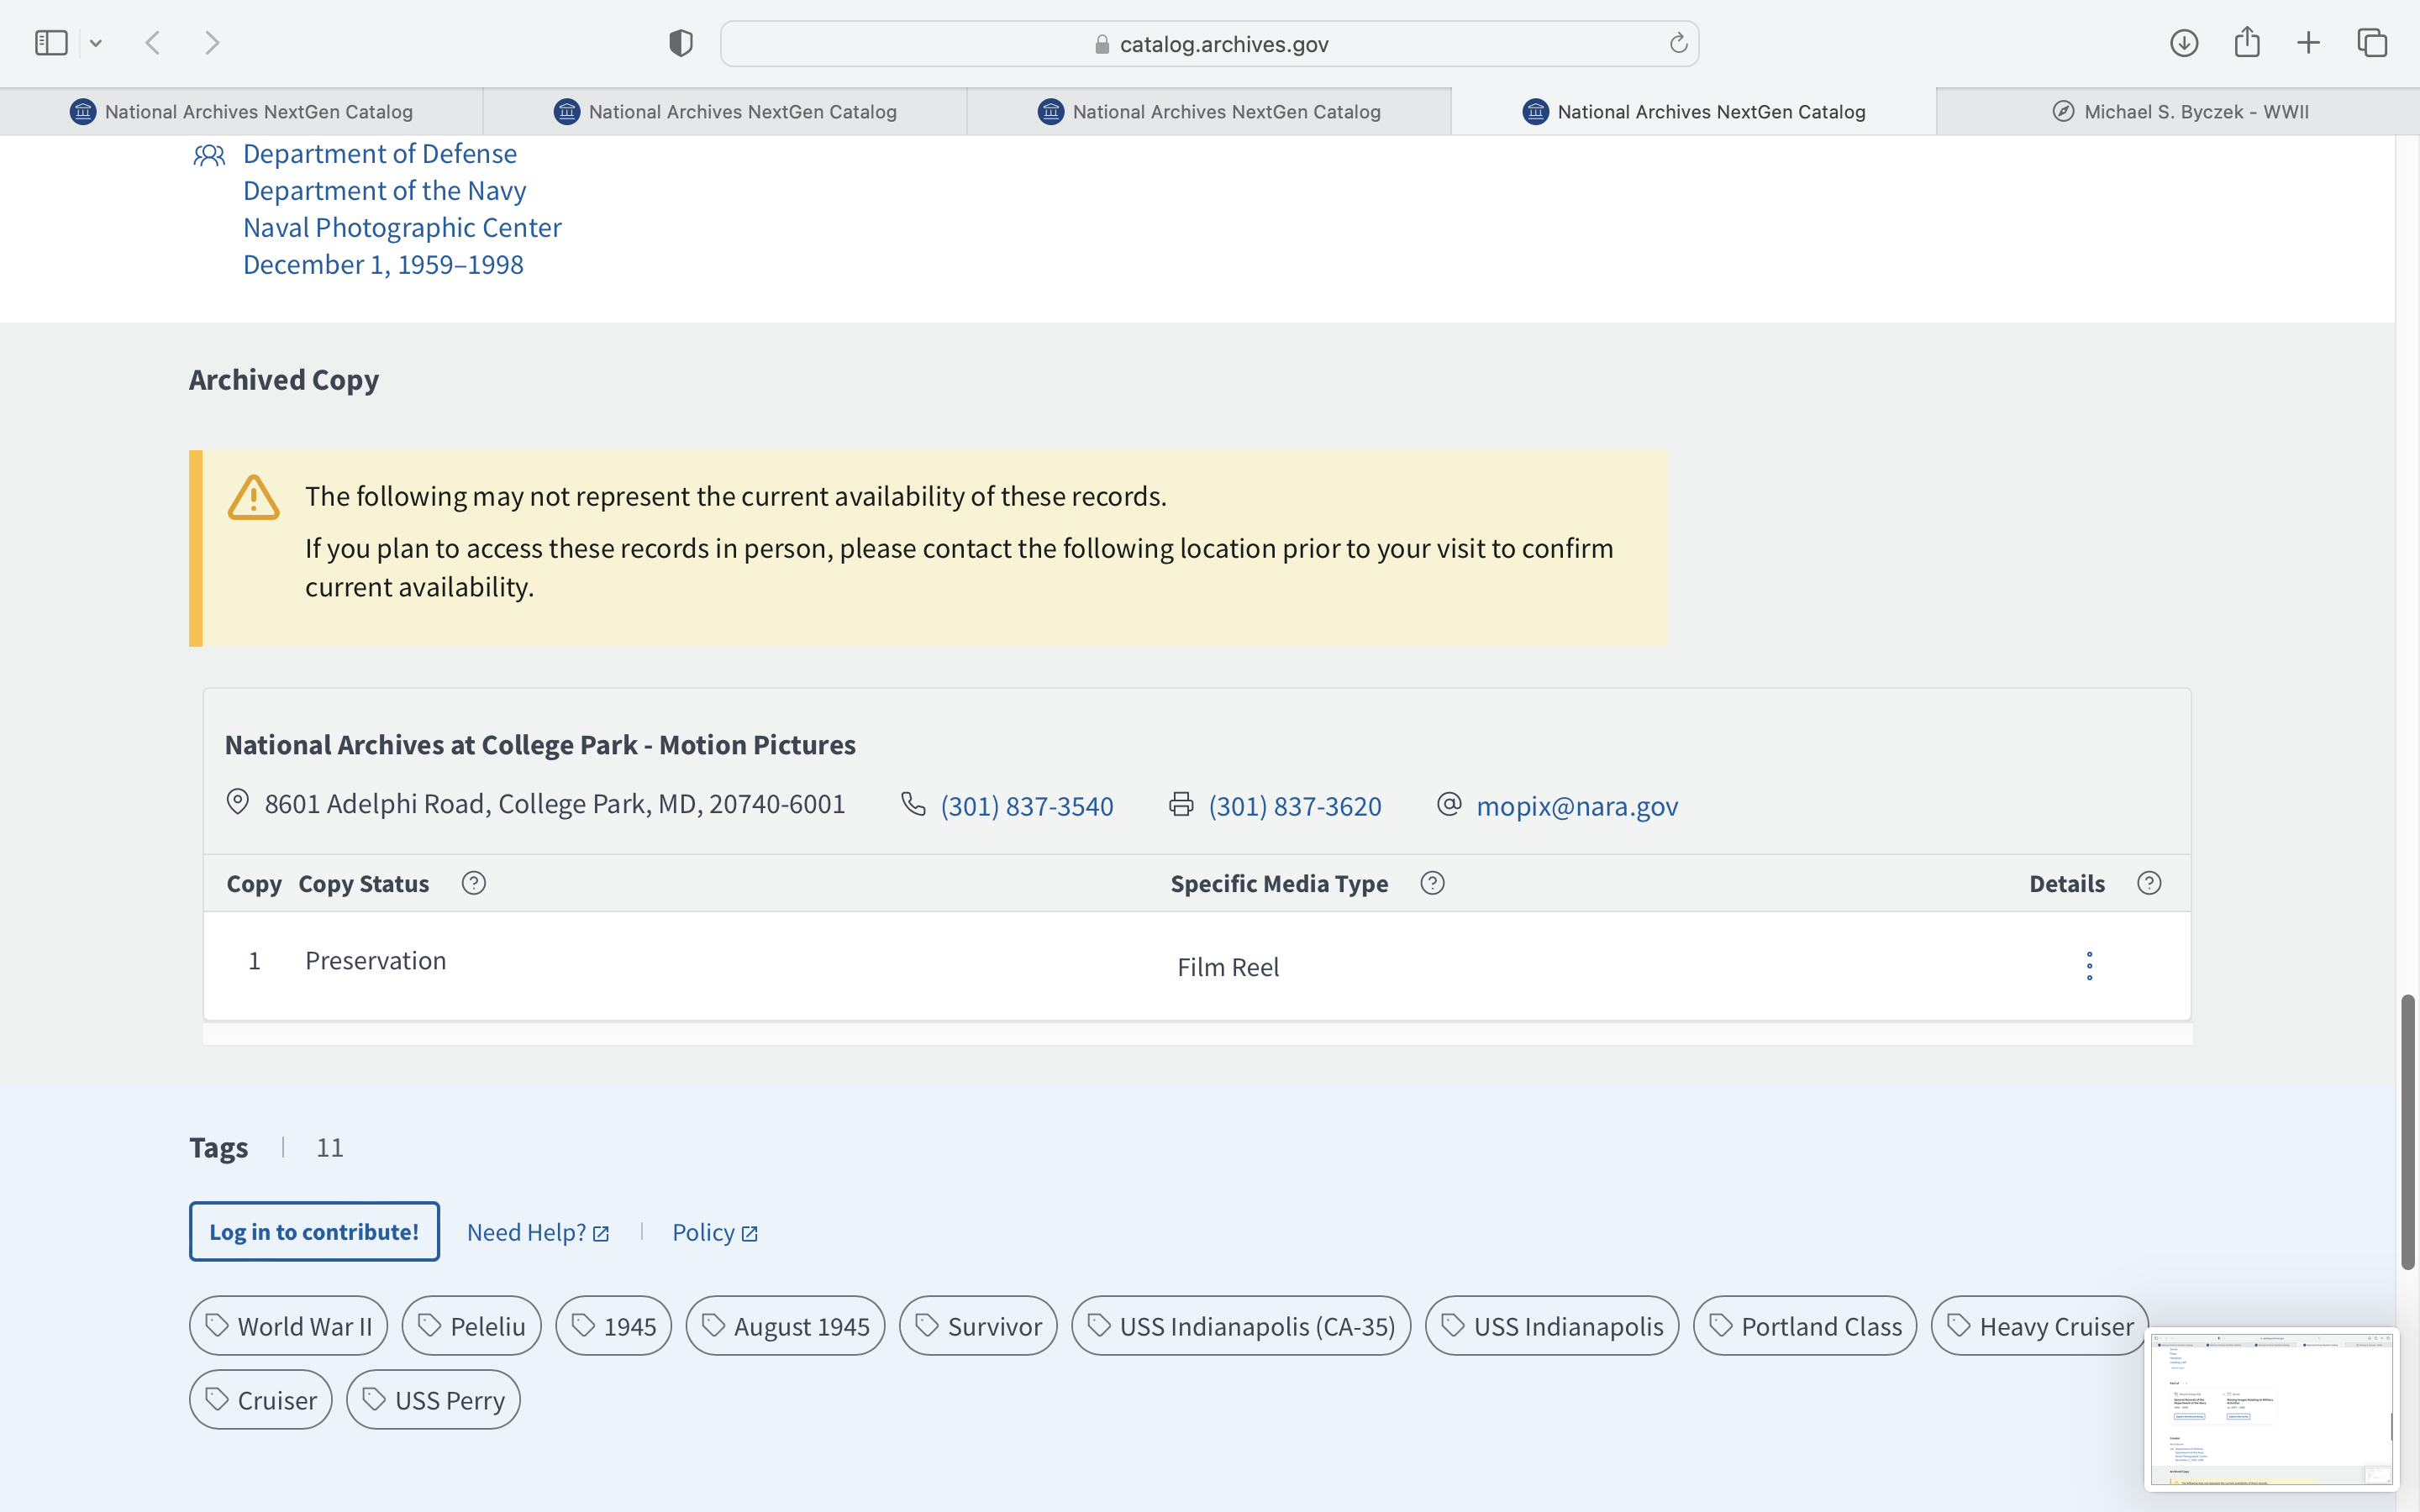
Task: Click the Safari privacy shield icon
Action: (681, 43)
